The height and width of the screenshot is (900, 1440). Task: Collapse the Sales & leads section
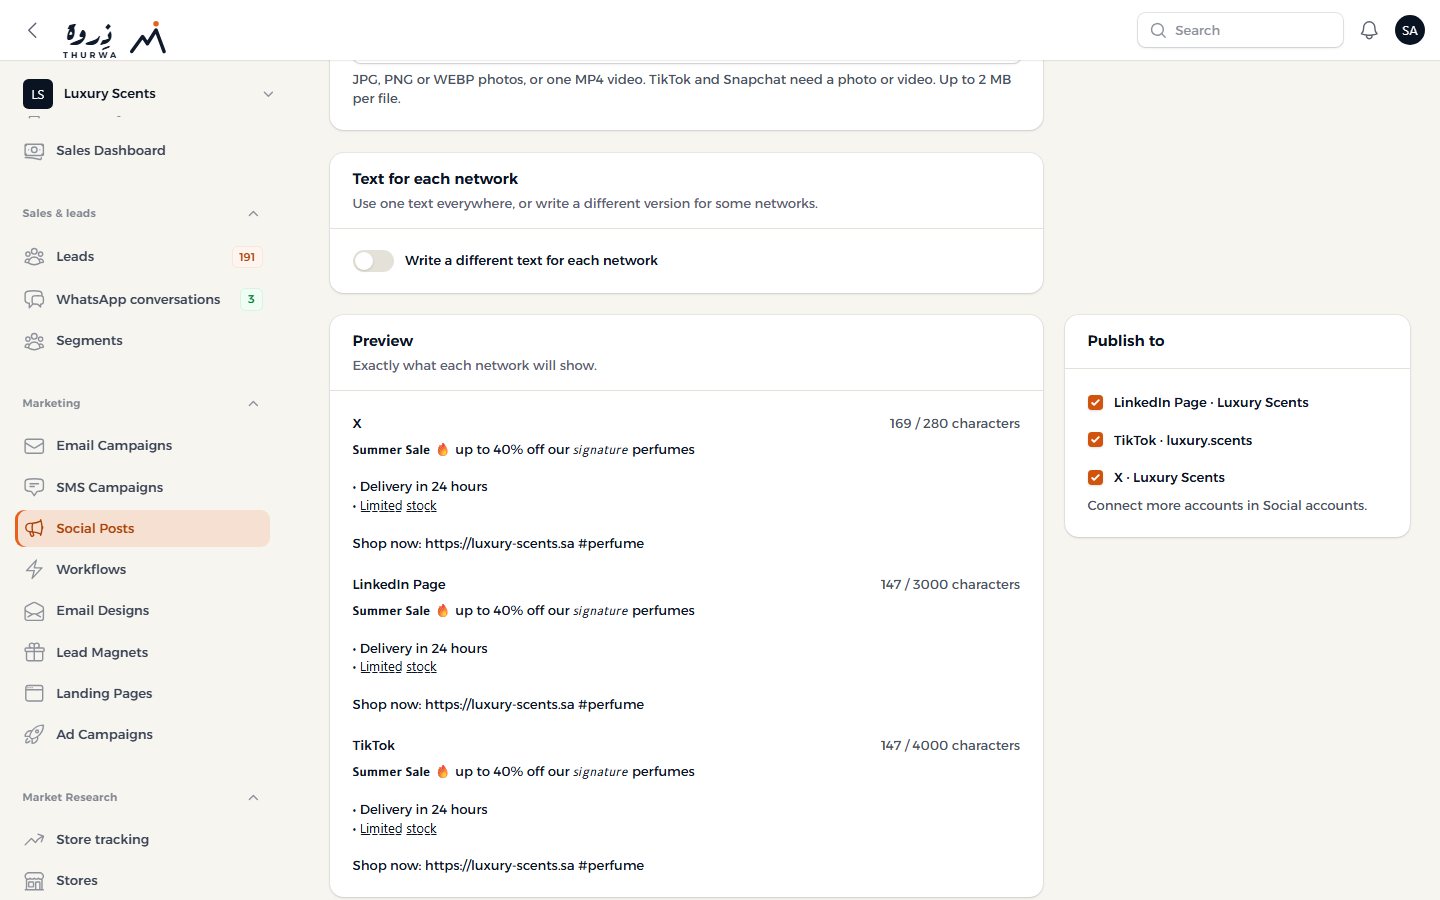click(253, 213)
